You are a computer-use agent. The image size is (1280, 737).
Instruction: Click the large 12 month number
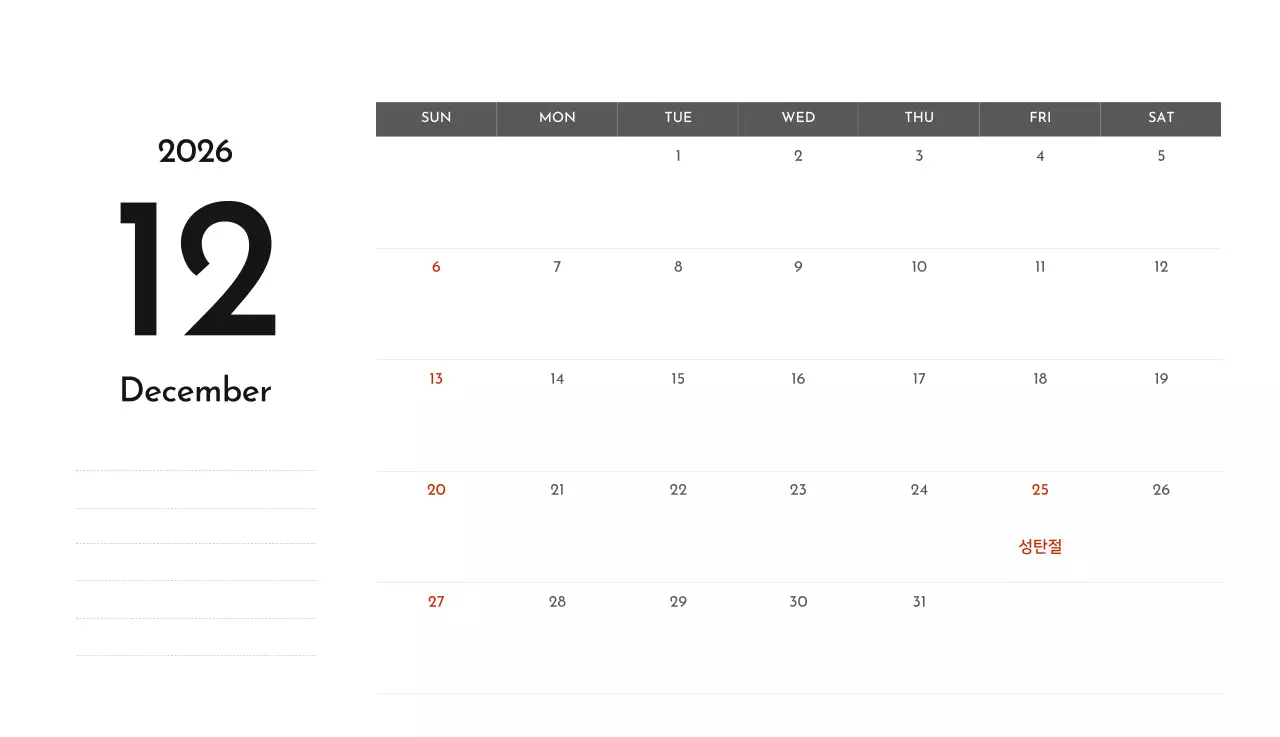click(x=196, y=270)
